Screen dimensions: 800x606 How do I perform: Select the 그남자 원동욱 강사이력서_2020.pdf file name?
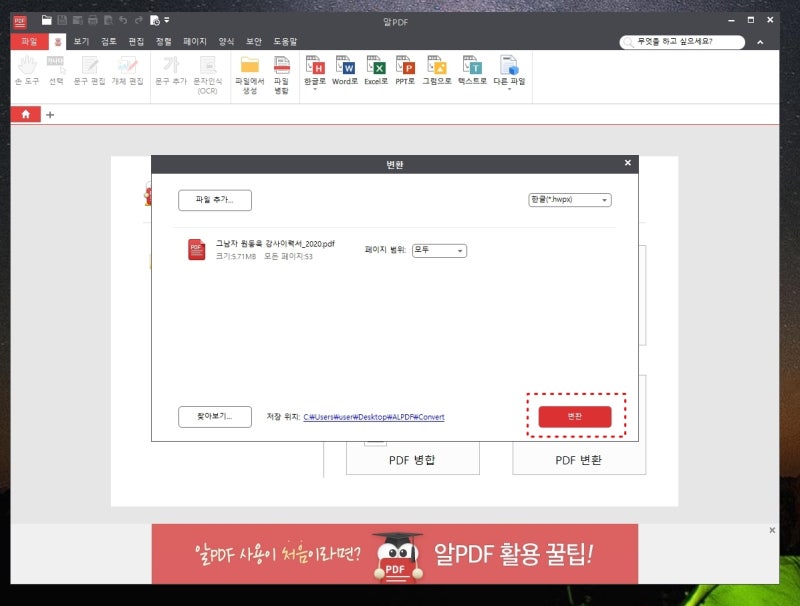(x=275, y=244)
